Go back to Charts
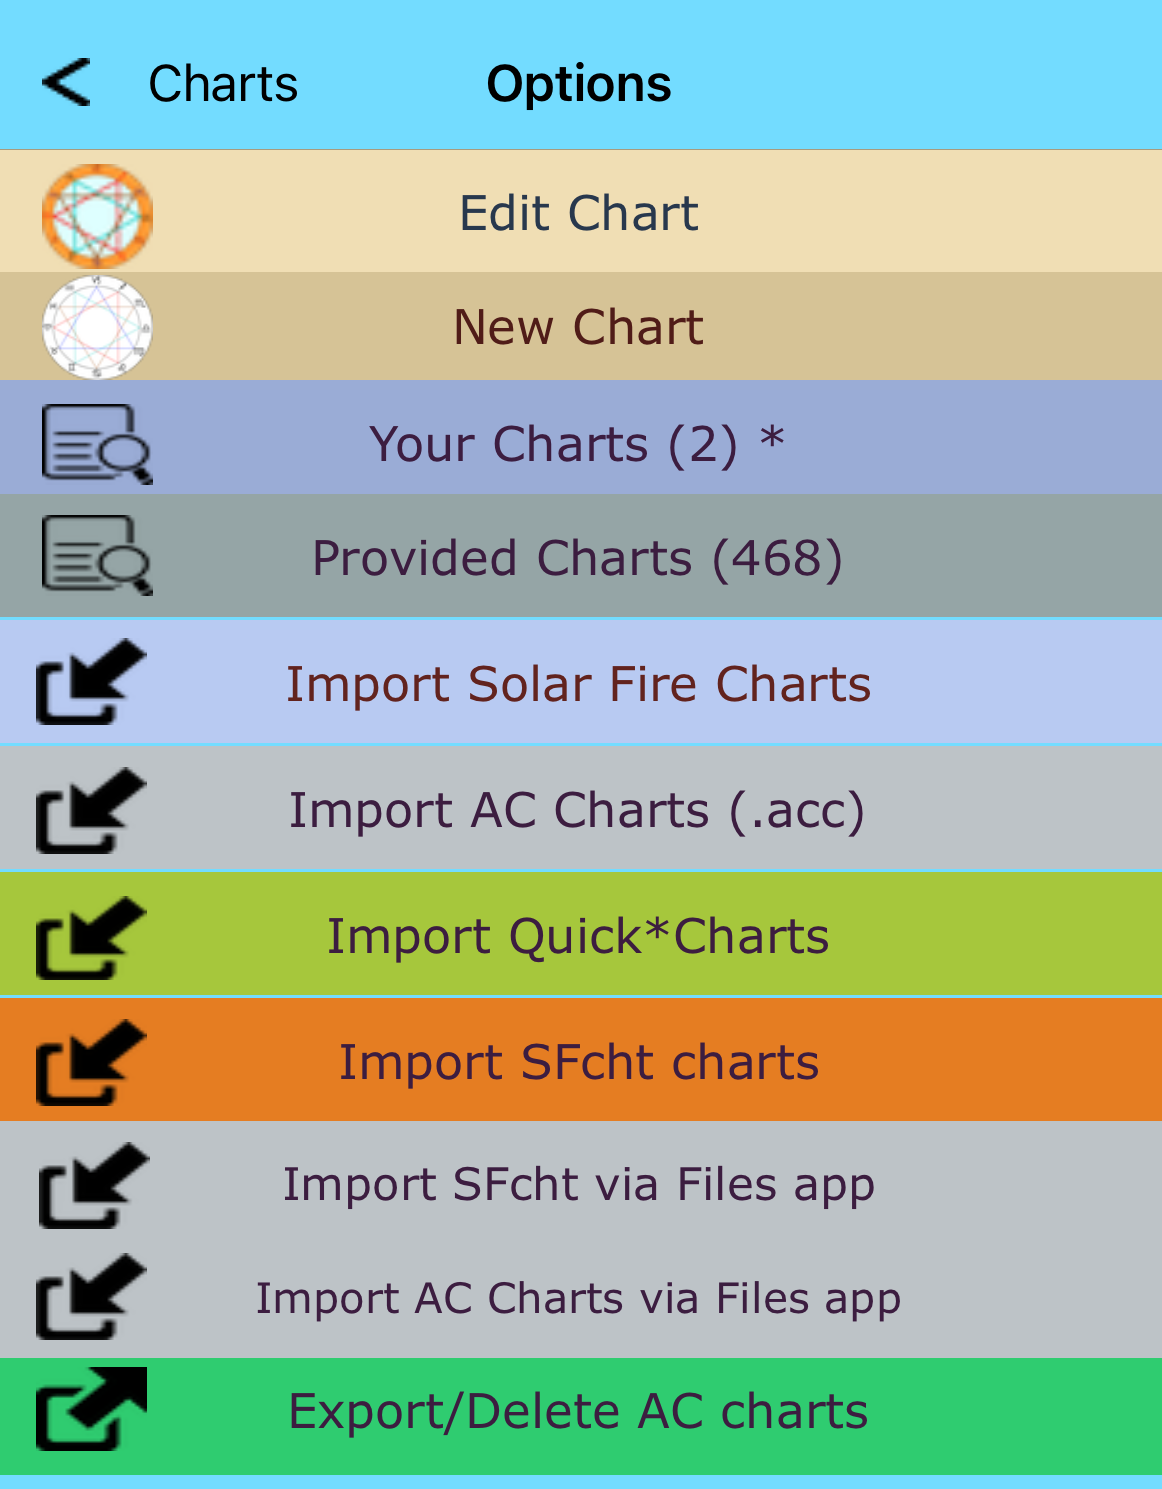Viewport: 1162px width, 1489px height. click(x=223, y=84)
